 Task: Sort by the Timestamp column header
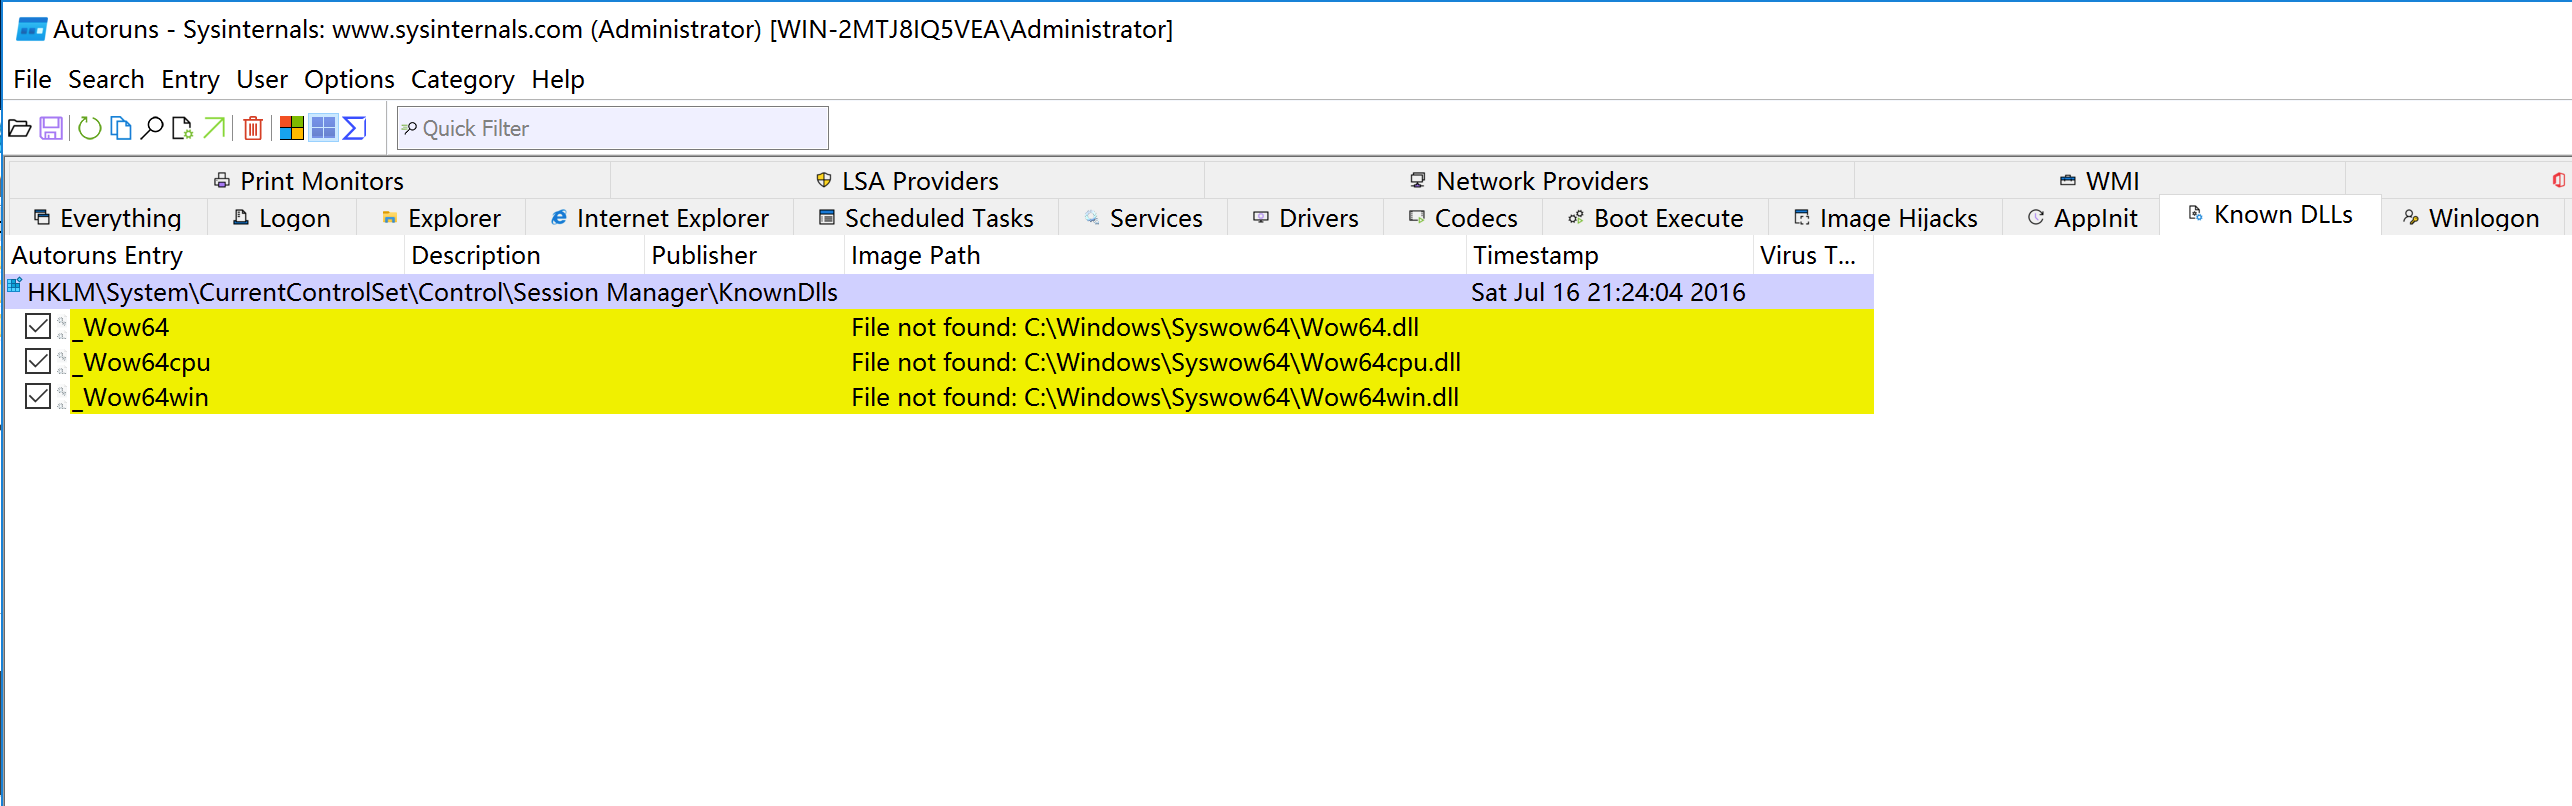(1535, 256)
